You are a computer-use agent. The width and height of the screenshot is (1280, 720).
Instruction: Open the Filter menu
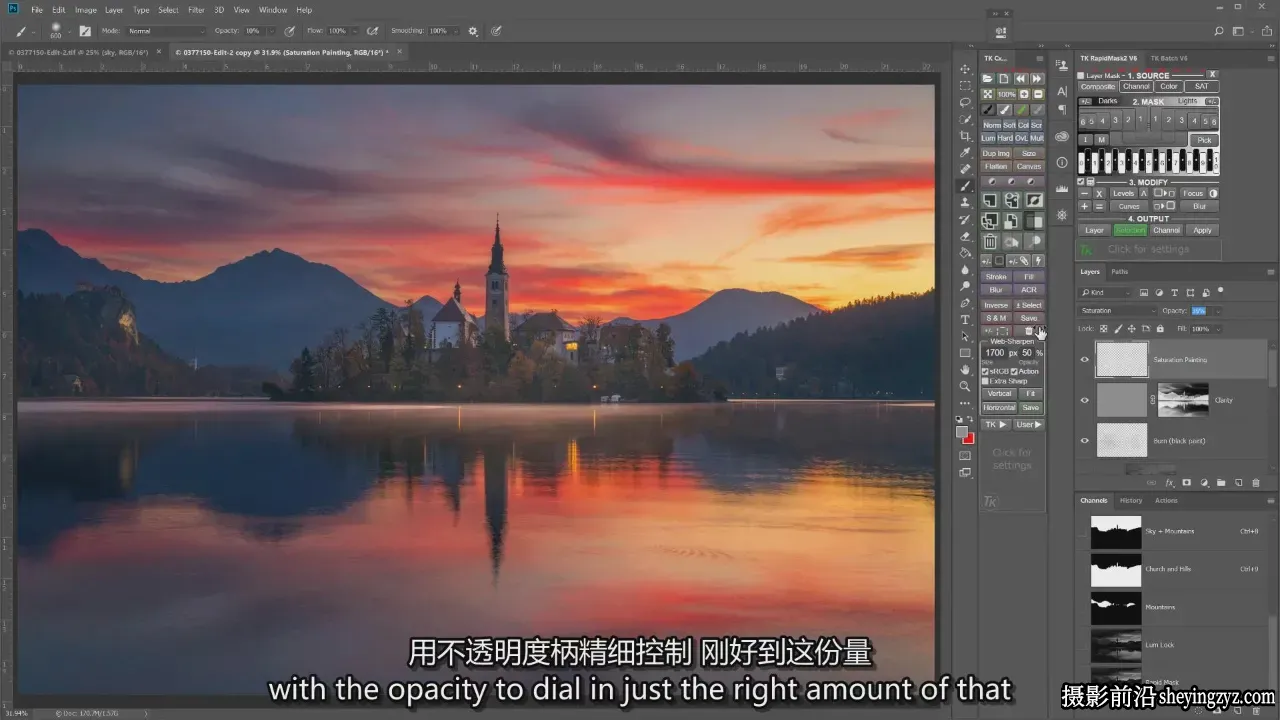[x=196, y=10]
